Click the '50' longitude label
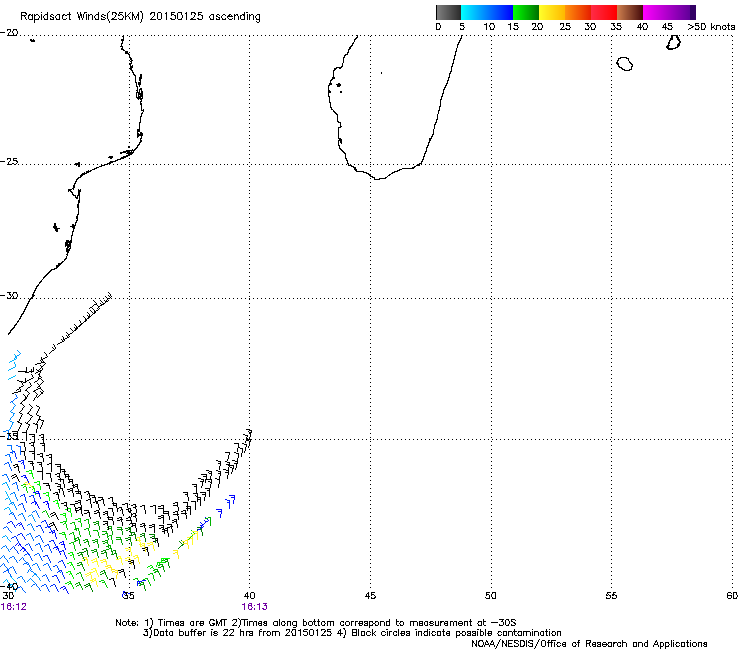The height and width of the screenshot is (650, 740). pos(491,596)
